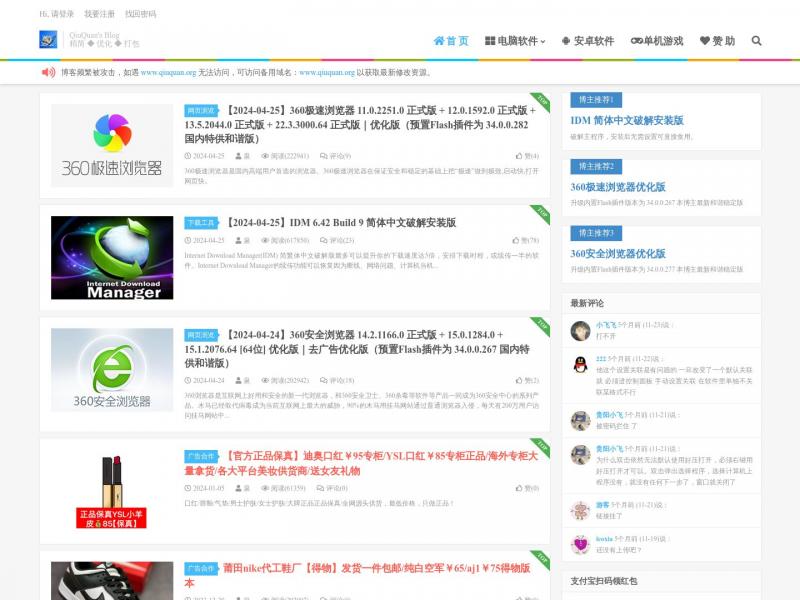Expand the 电脑软件 dropdown menu

click(x=515, y=41)
